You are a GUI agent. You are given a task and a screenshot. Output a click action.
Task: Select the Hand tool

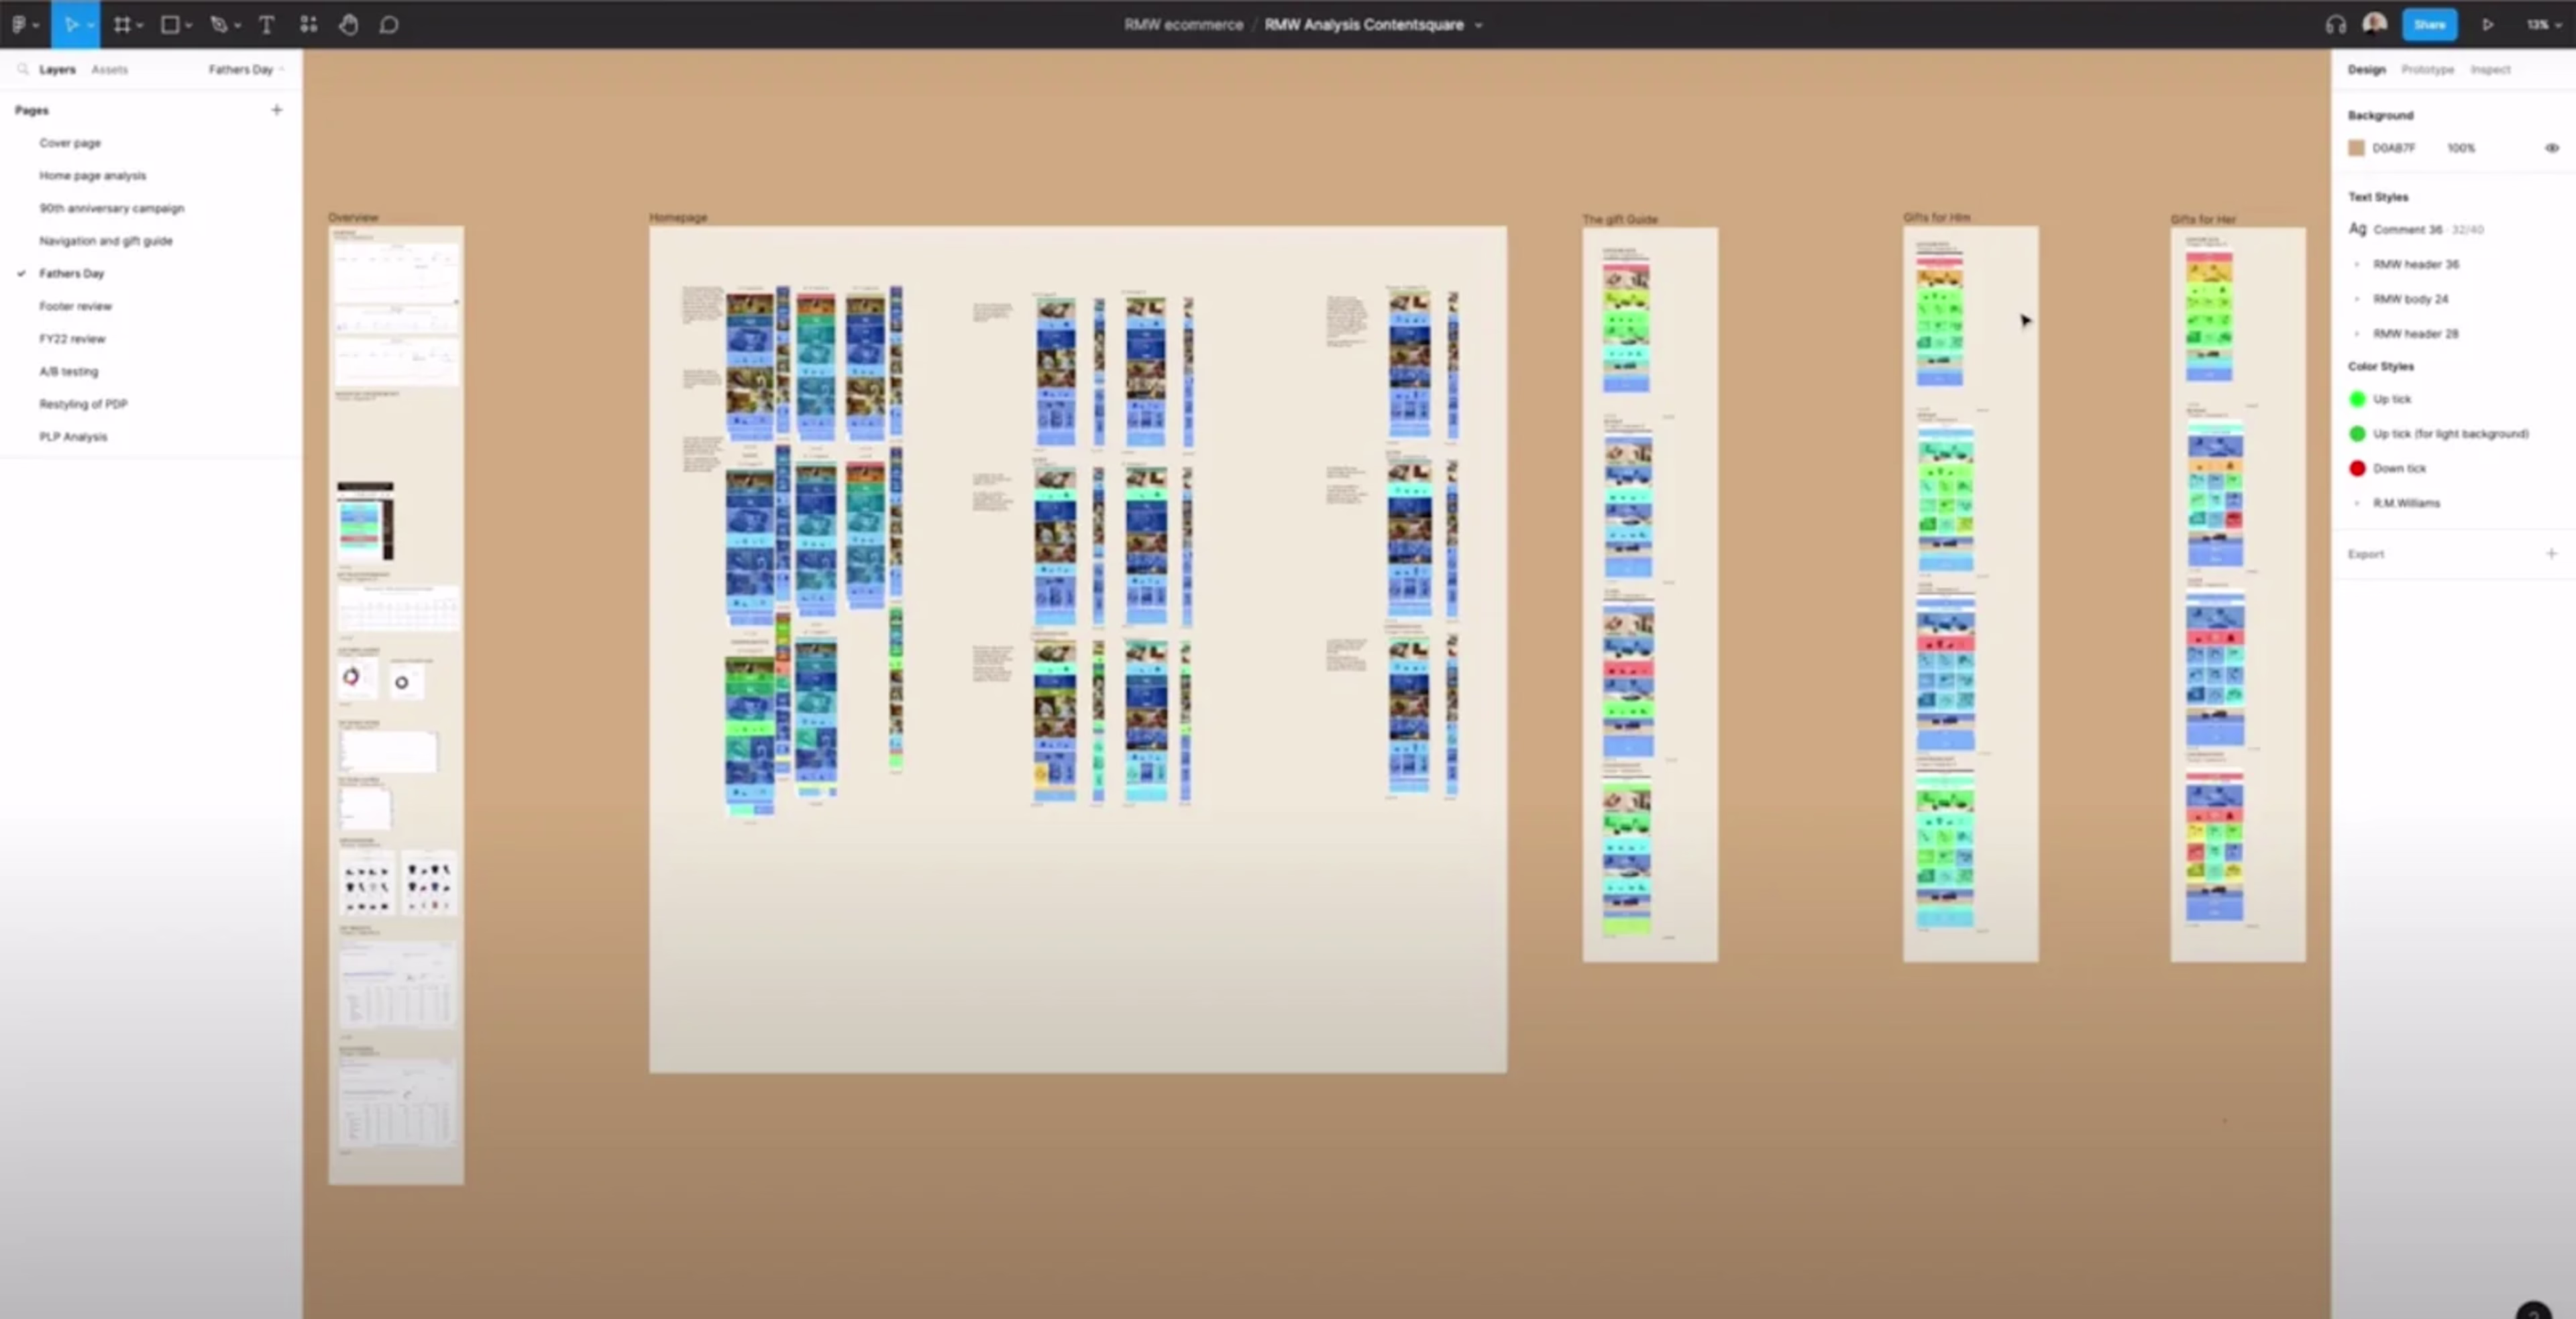(348, 25)
